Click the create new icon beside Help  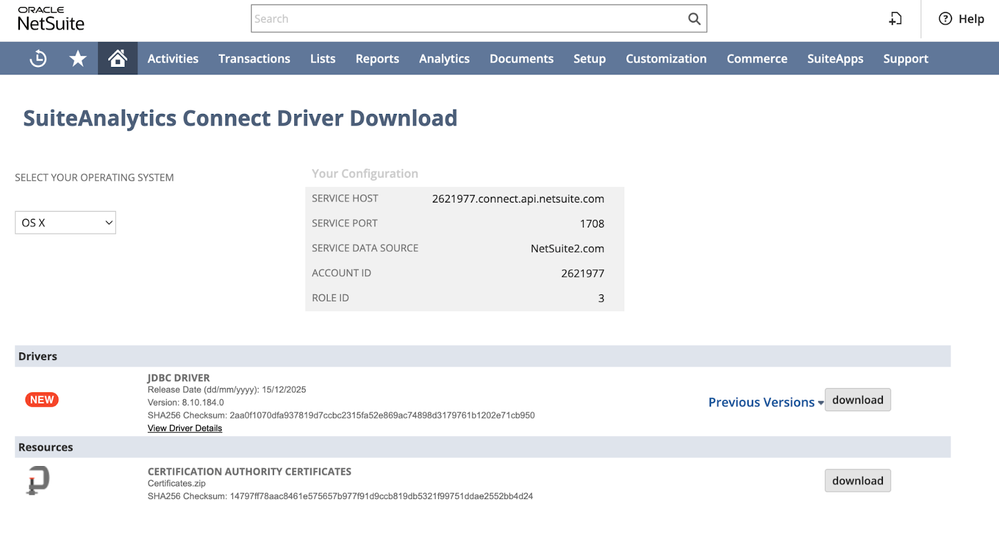tap(895, 19)
